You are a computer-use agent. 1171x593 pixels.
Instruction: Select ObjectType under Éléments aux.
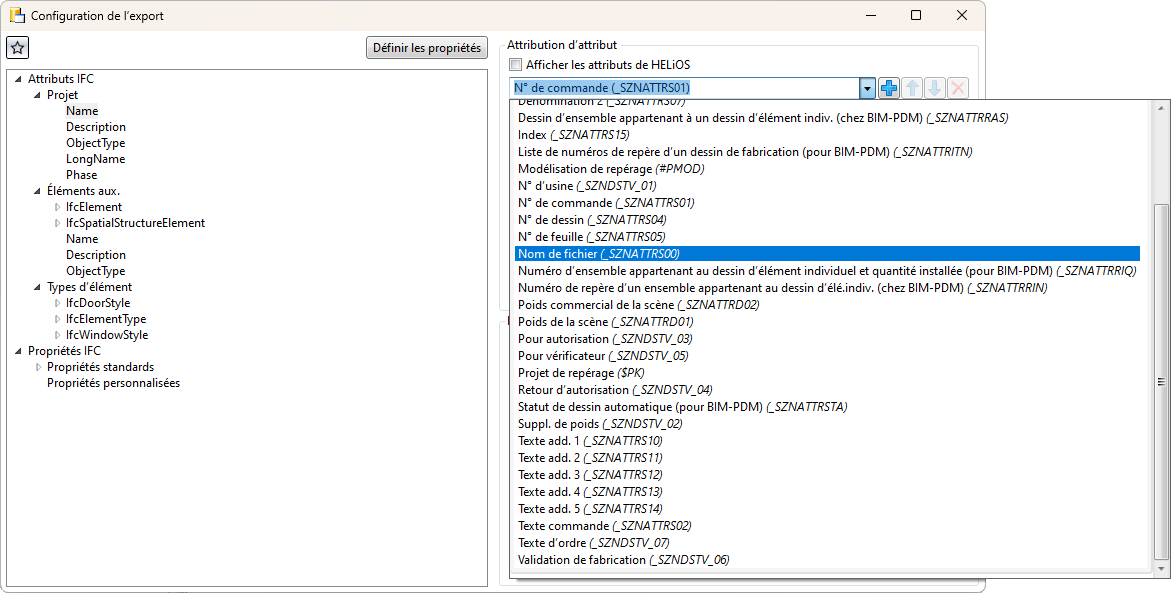coord(96,271)
